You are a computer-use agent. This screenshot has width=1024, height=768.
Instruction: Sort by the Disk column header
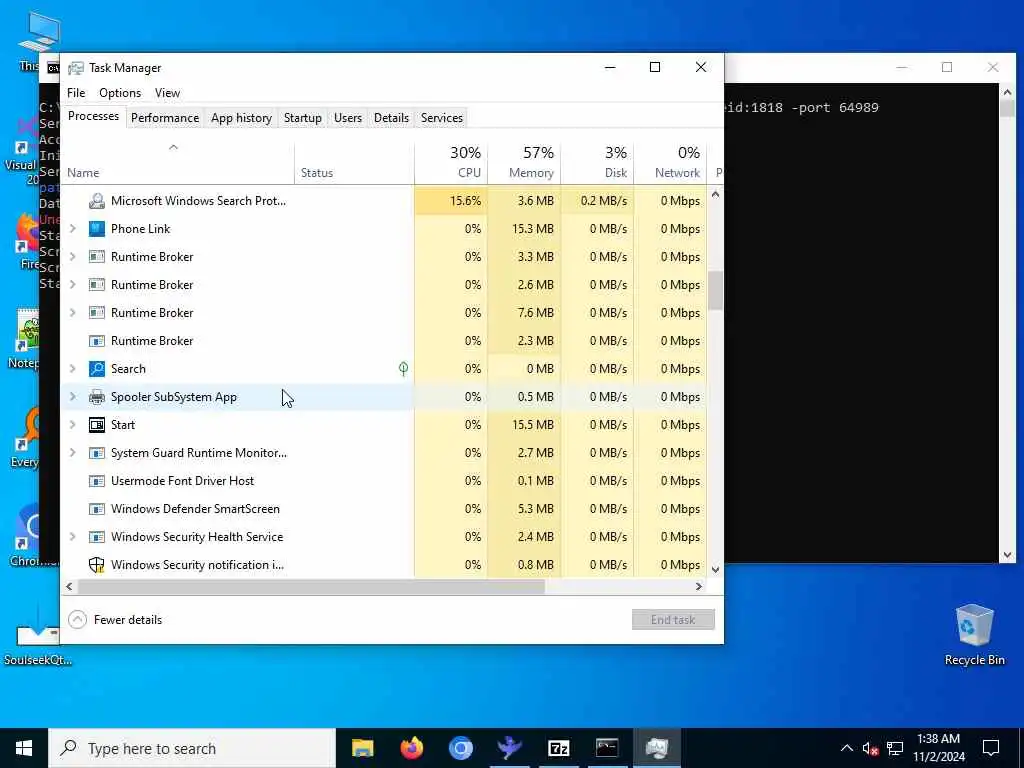pyautogui.click(x=598, y=163)
